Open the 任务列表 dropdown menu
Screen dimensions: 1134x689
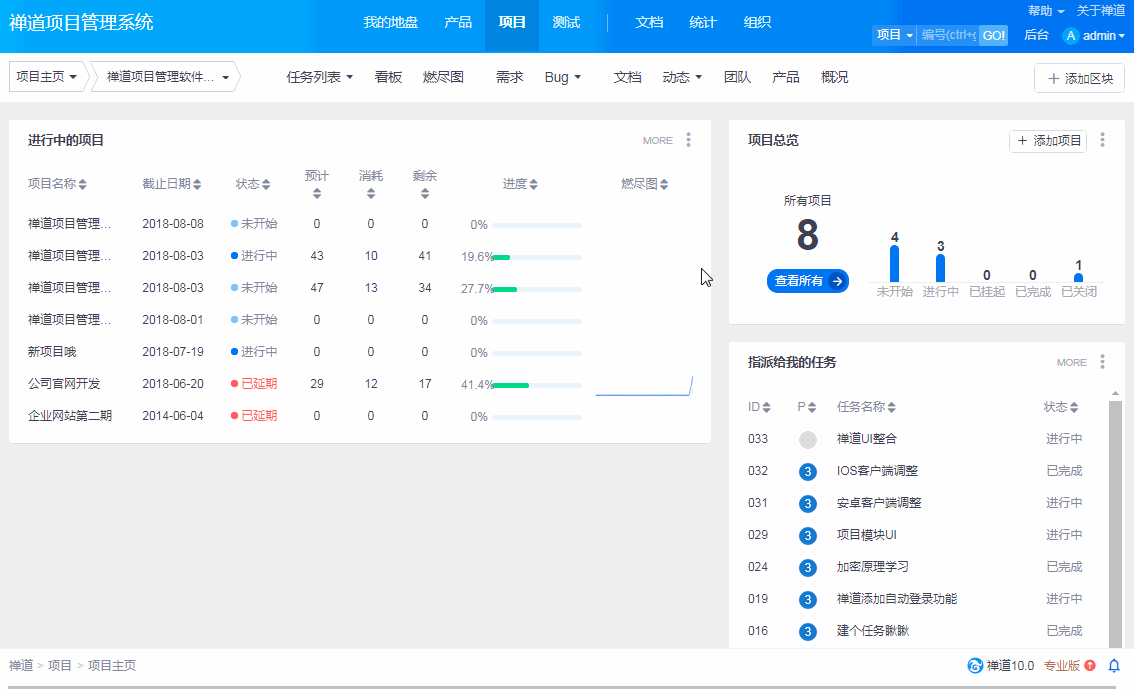click(x=320, y=77)
